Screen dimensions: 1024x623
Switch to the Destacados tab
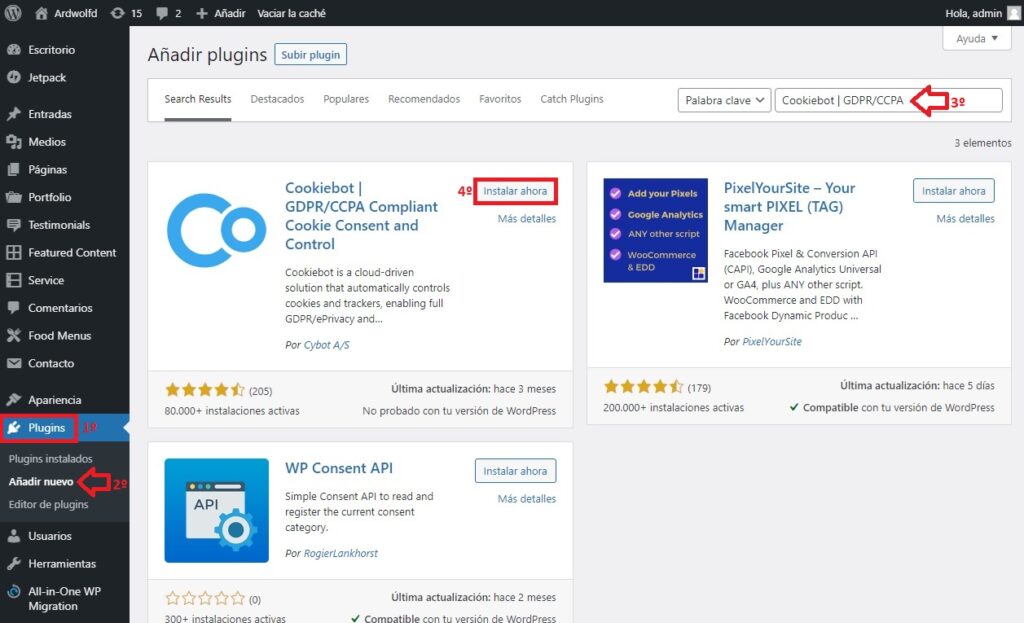(x=278, y=99)
